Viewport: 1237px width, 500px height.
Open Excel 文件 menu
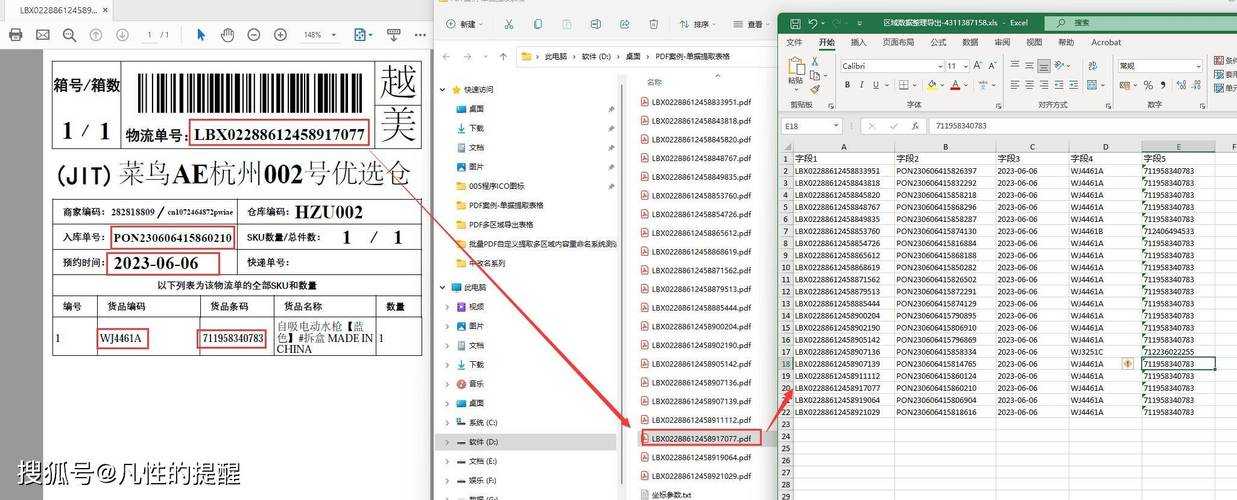point(794,43)
